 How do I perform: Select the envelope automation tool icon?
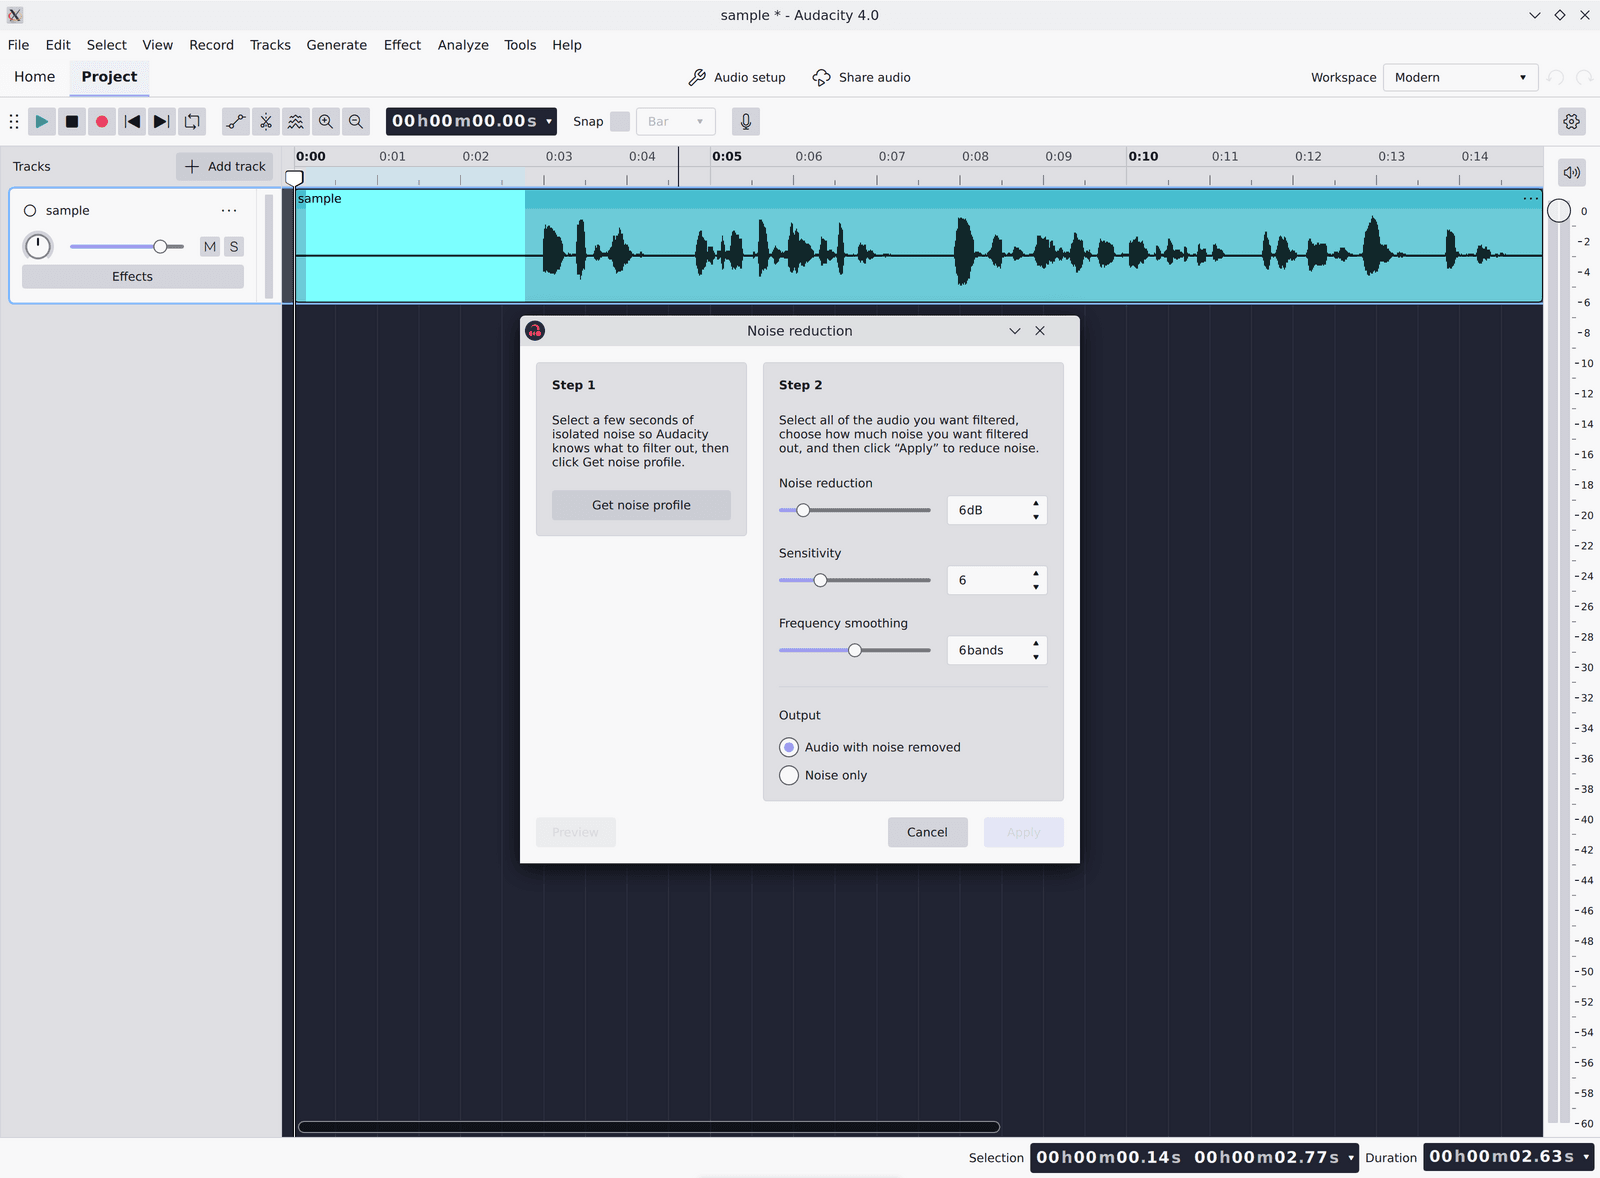click(x=236, y=122)
